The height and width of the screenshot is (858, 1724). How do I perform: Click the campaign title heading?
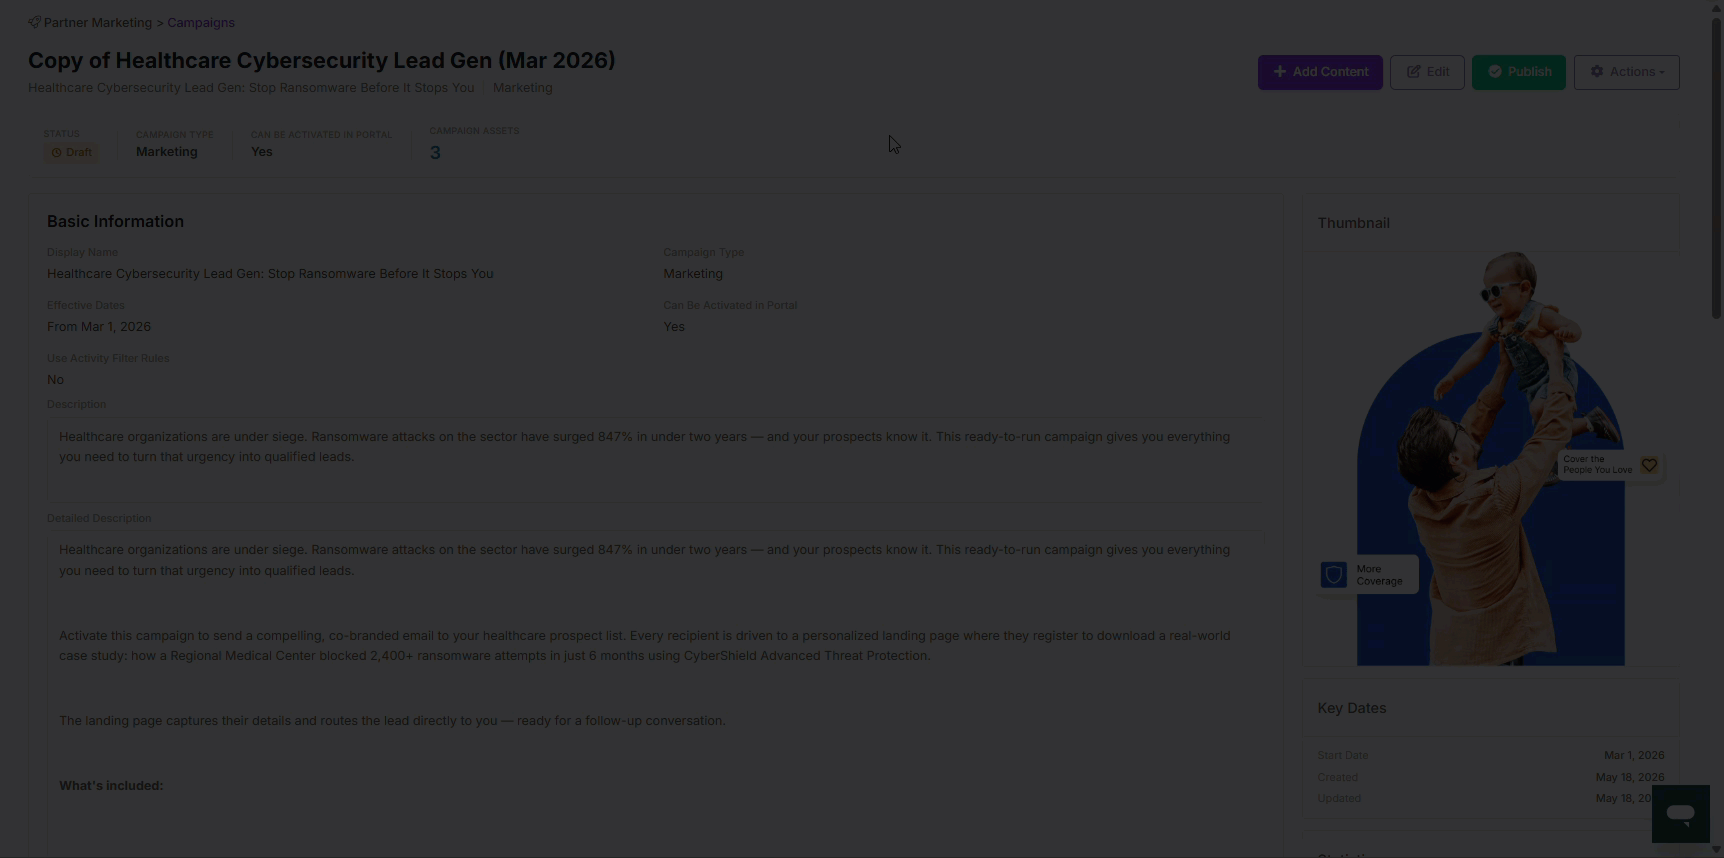(x=322, y=60)
